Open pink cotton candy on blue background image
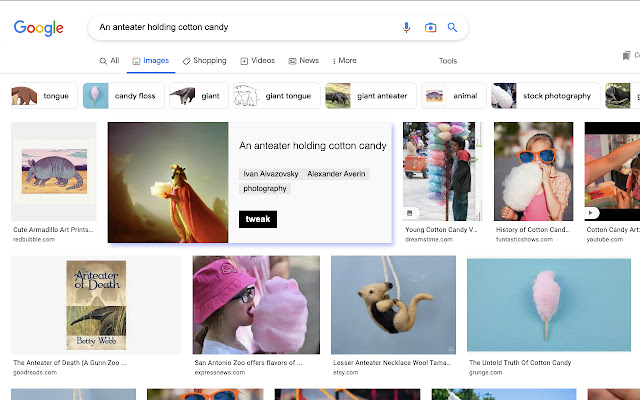Image resolution: width=640 pixels, height=400 pixels. [x=549, y=305]
